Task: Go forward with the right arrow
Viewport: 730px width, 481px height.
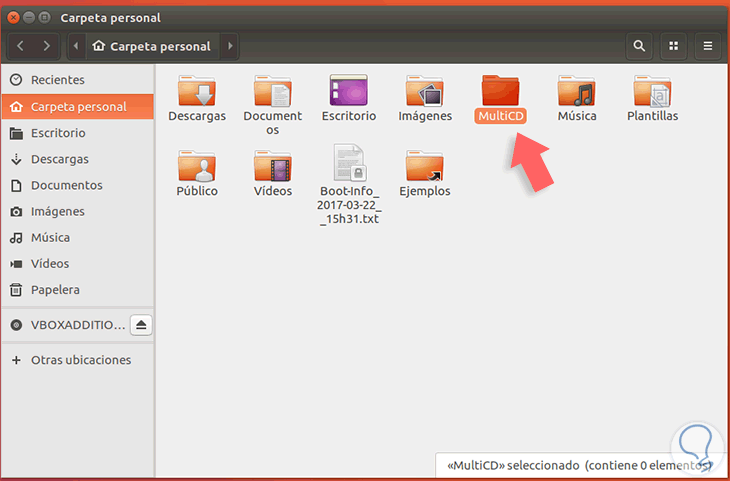Action: pyautogui.click(x=46, y=46)
